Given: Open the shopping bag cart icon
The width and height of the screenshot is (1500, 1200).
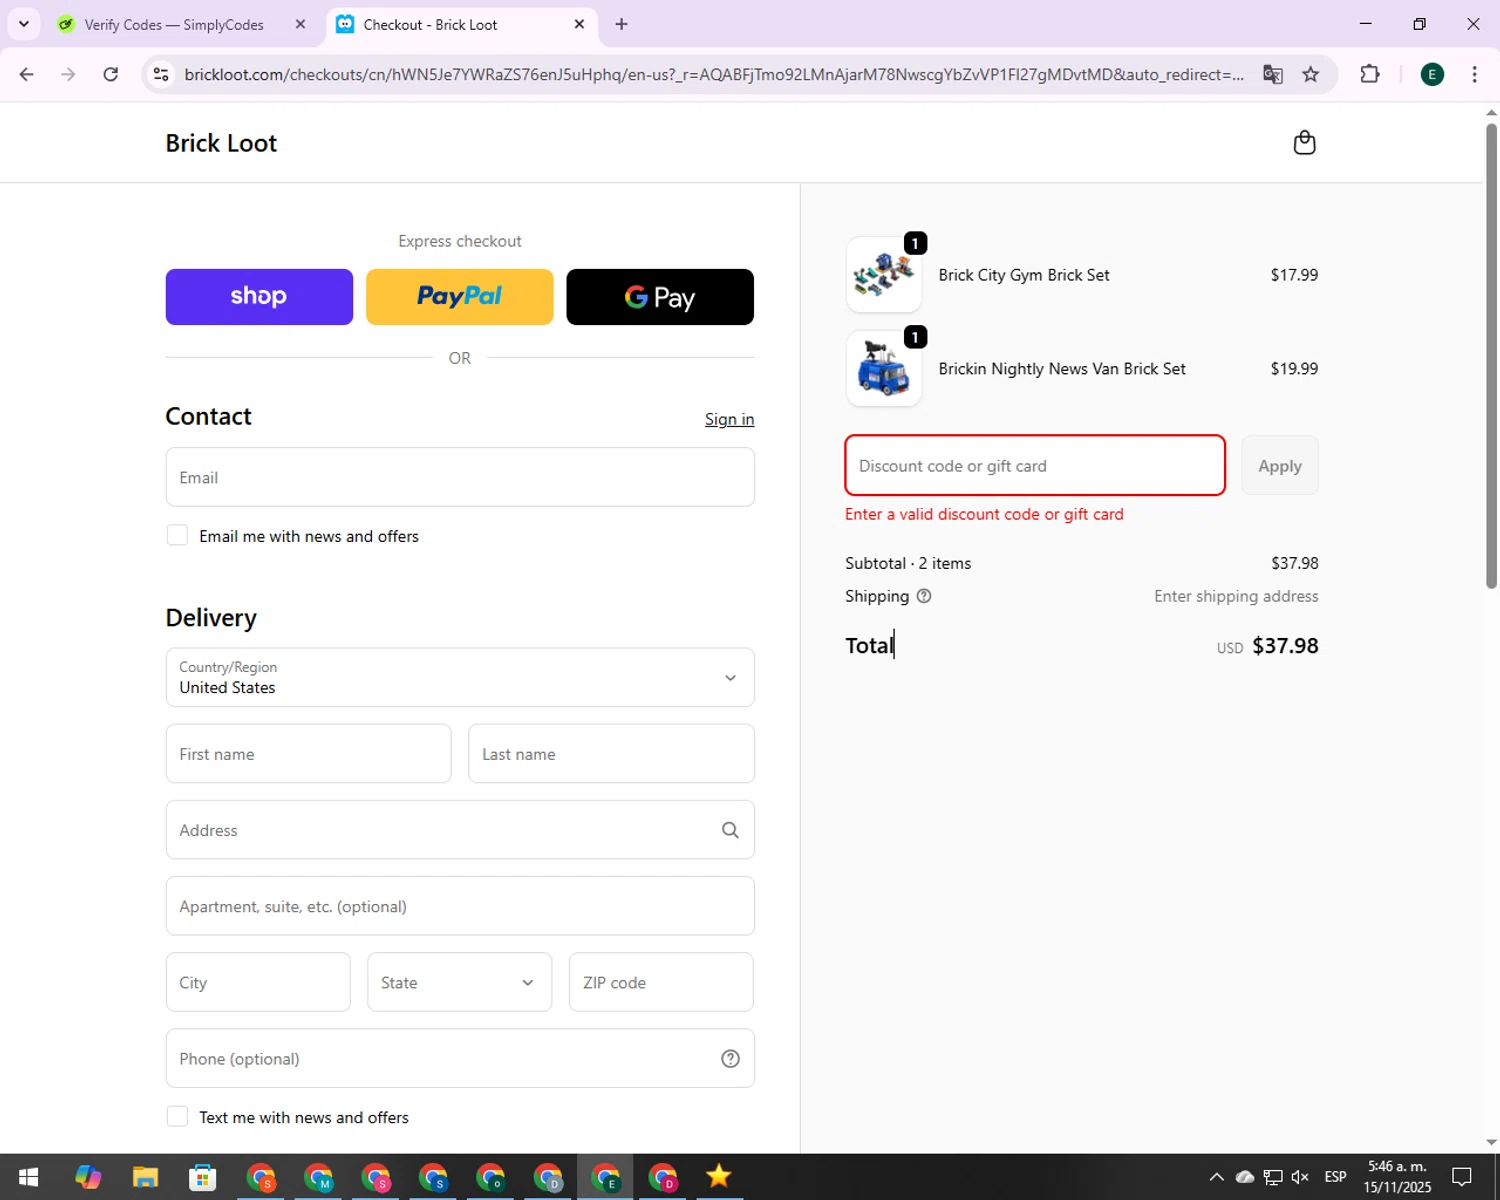Looking at the screenshot, I should point(1304,143).
